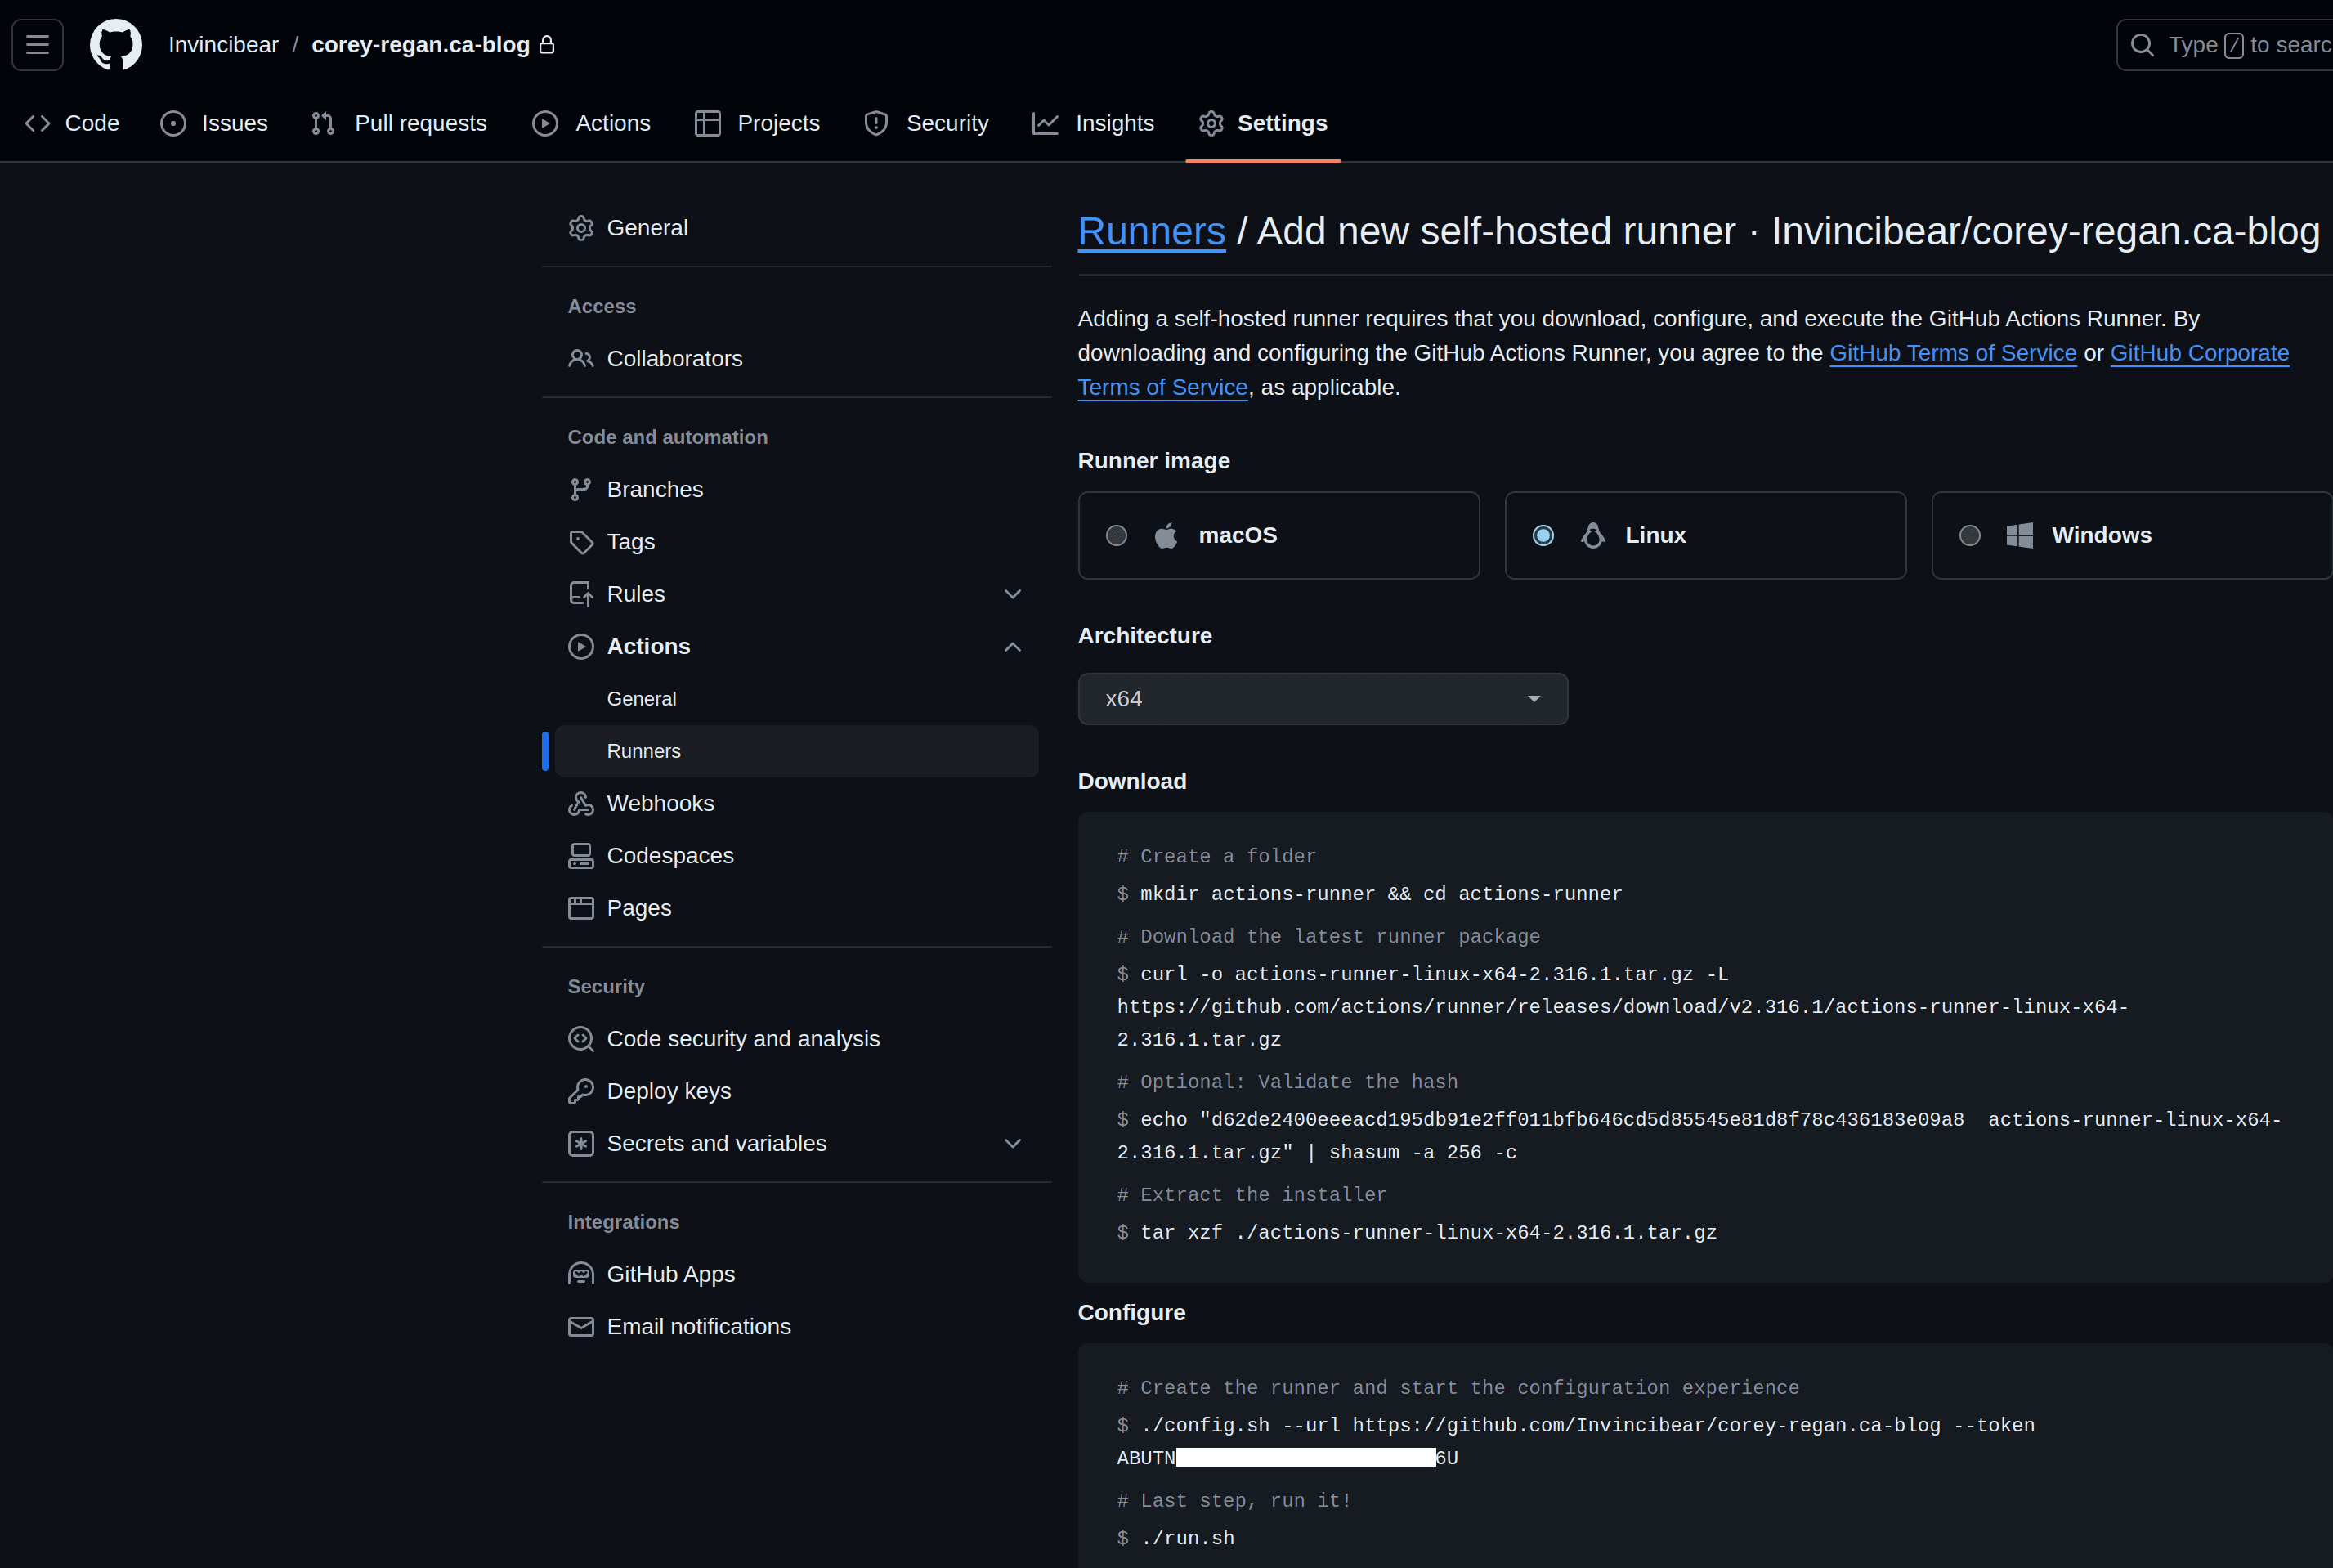Open Actions General settings subitem

coord(641,699)
